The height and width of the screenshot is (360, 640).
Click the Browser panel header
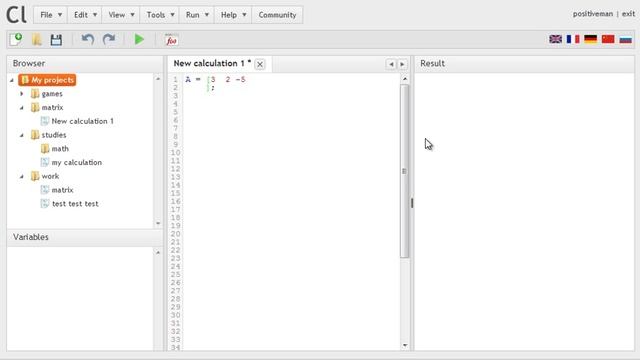tap(85, 64)
